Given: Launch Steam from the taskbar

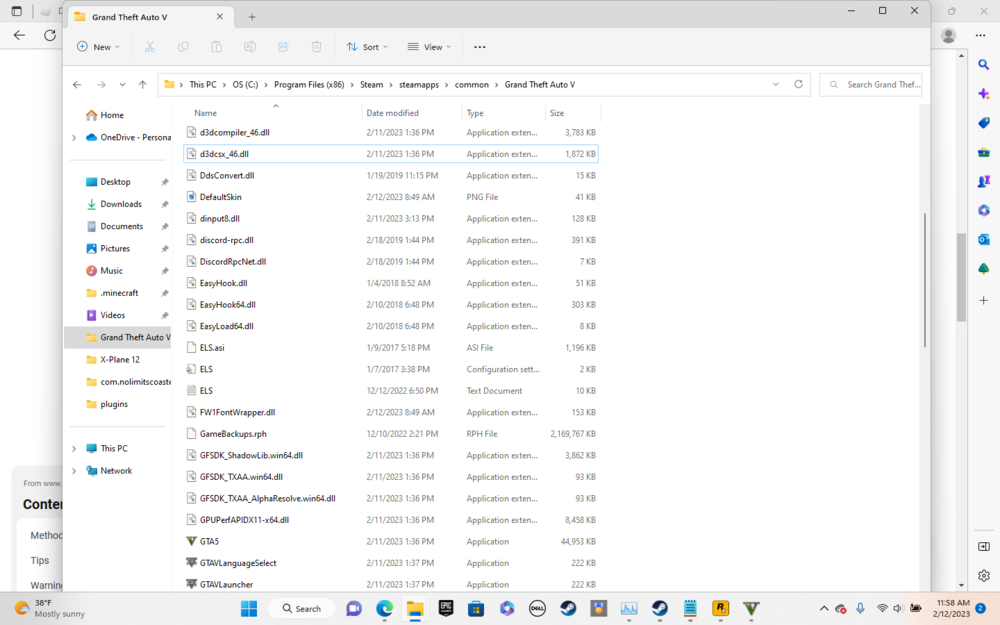Looking at the screenshot, I should (568, 608).
